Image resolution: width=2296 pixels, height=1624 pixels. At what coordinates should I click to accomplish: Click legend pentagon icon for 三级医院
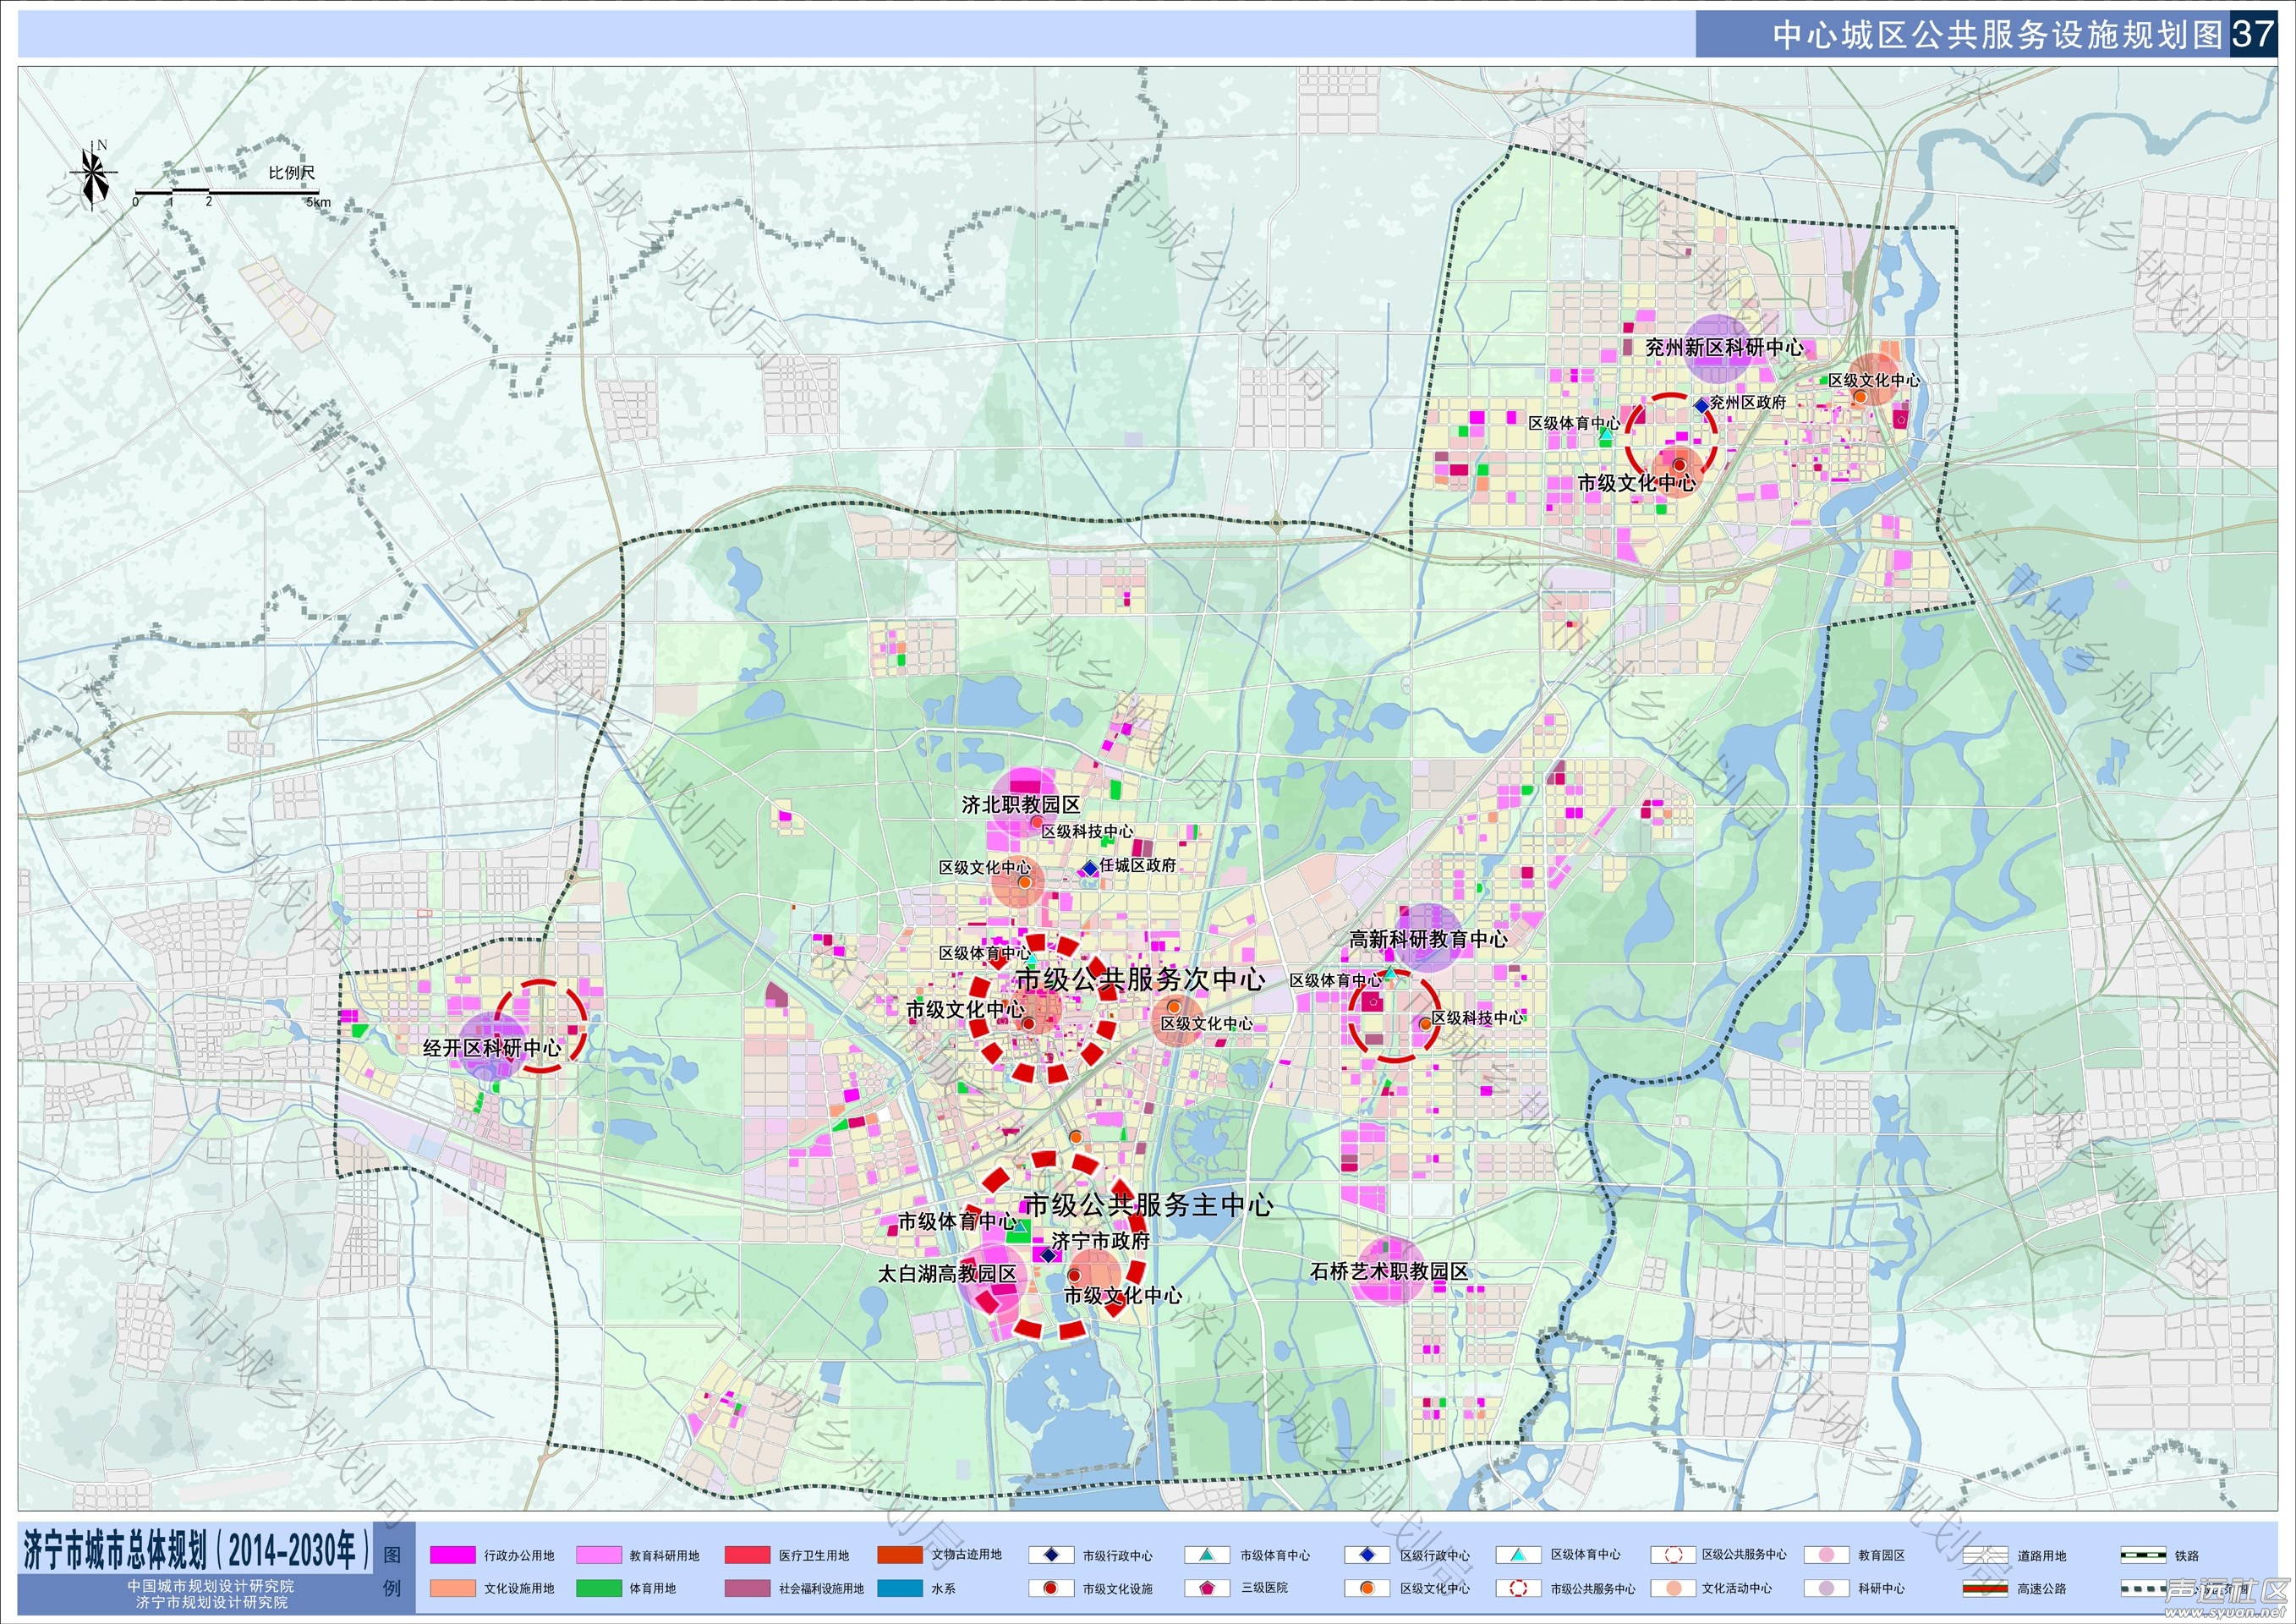[x=1207, y=1588]
